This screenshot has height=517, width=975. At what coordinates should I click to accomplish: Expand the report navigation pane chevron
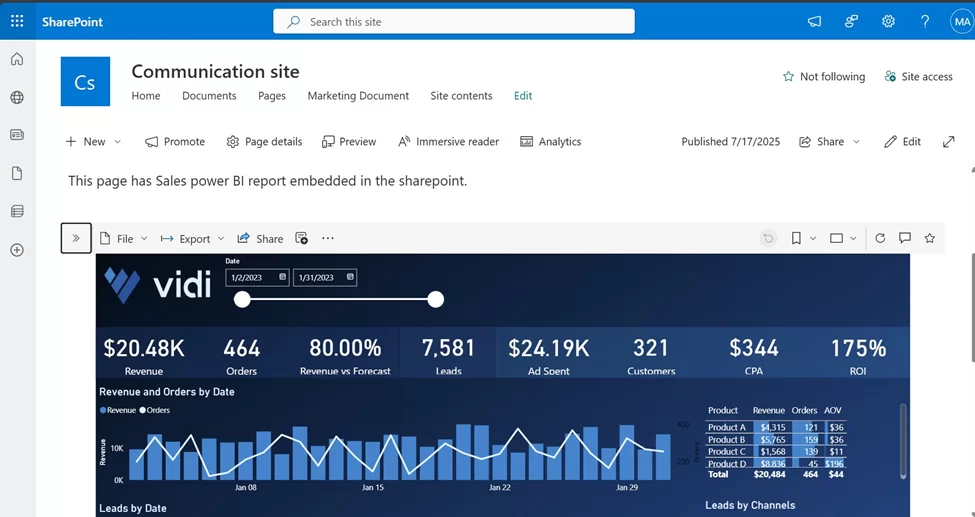point(76,238)
